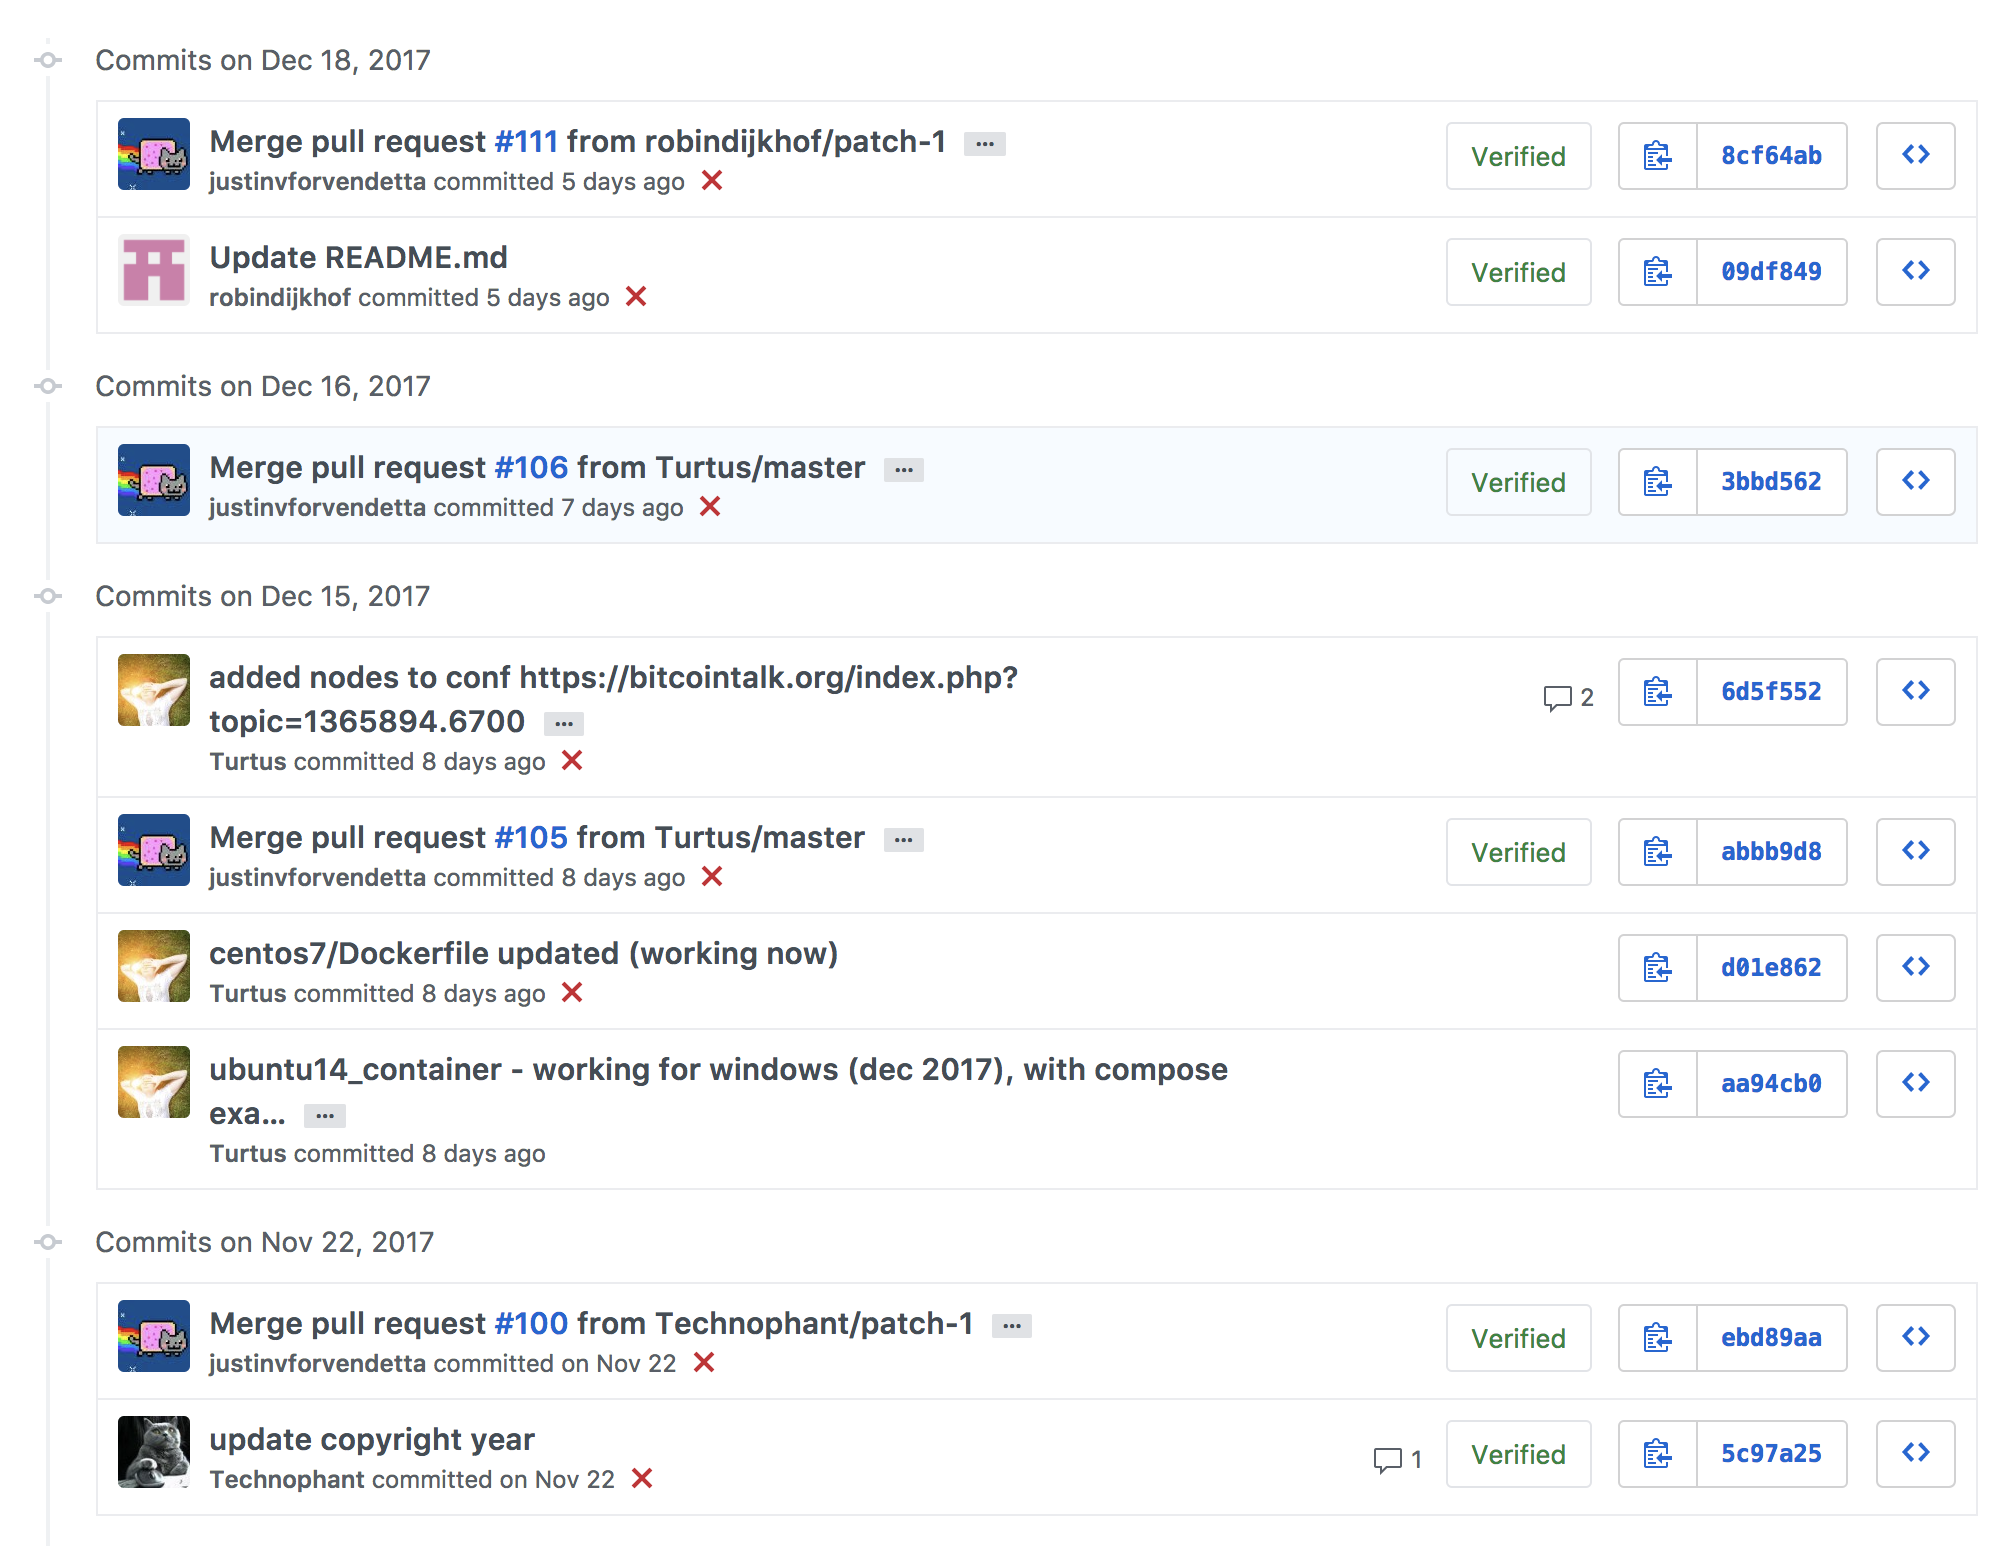Open pull request #105

pyautogui.click(x=531, y=837)
